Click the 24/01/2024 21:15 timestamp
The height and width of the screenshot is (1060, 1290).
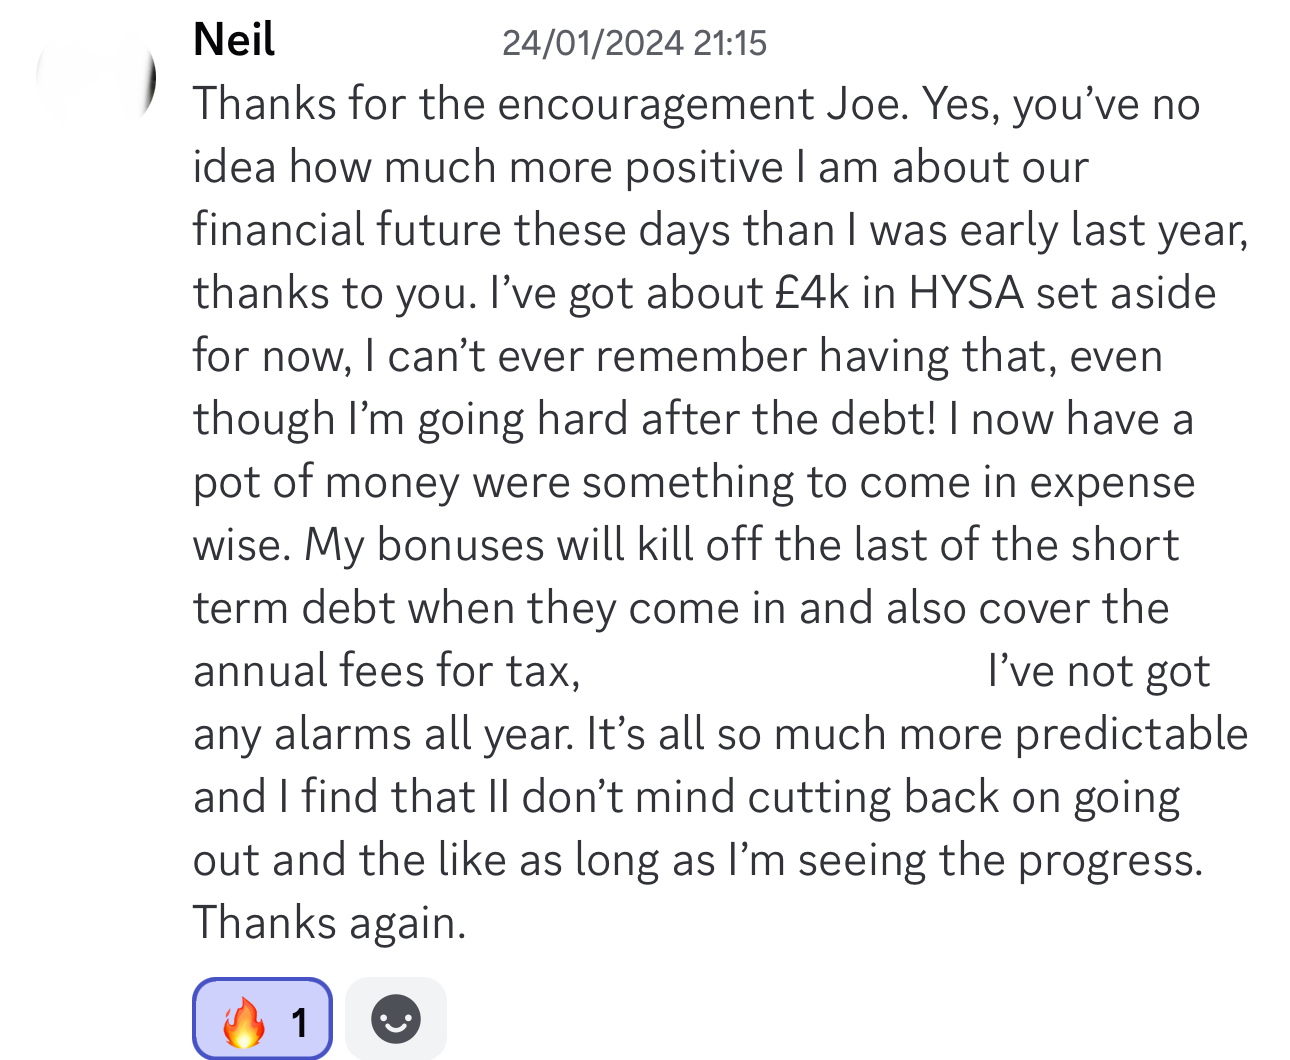click(x=634, y=43)
